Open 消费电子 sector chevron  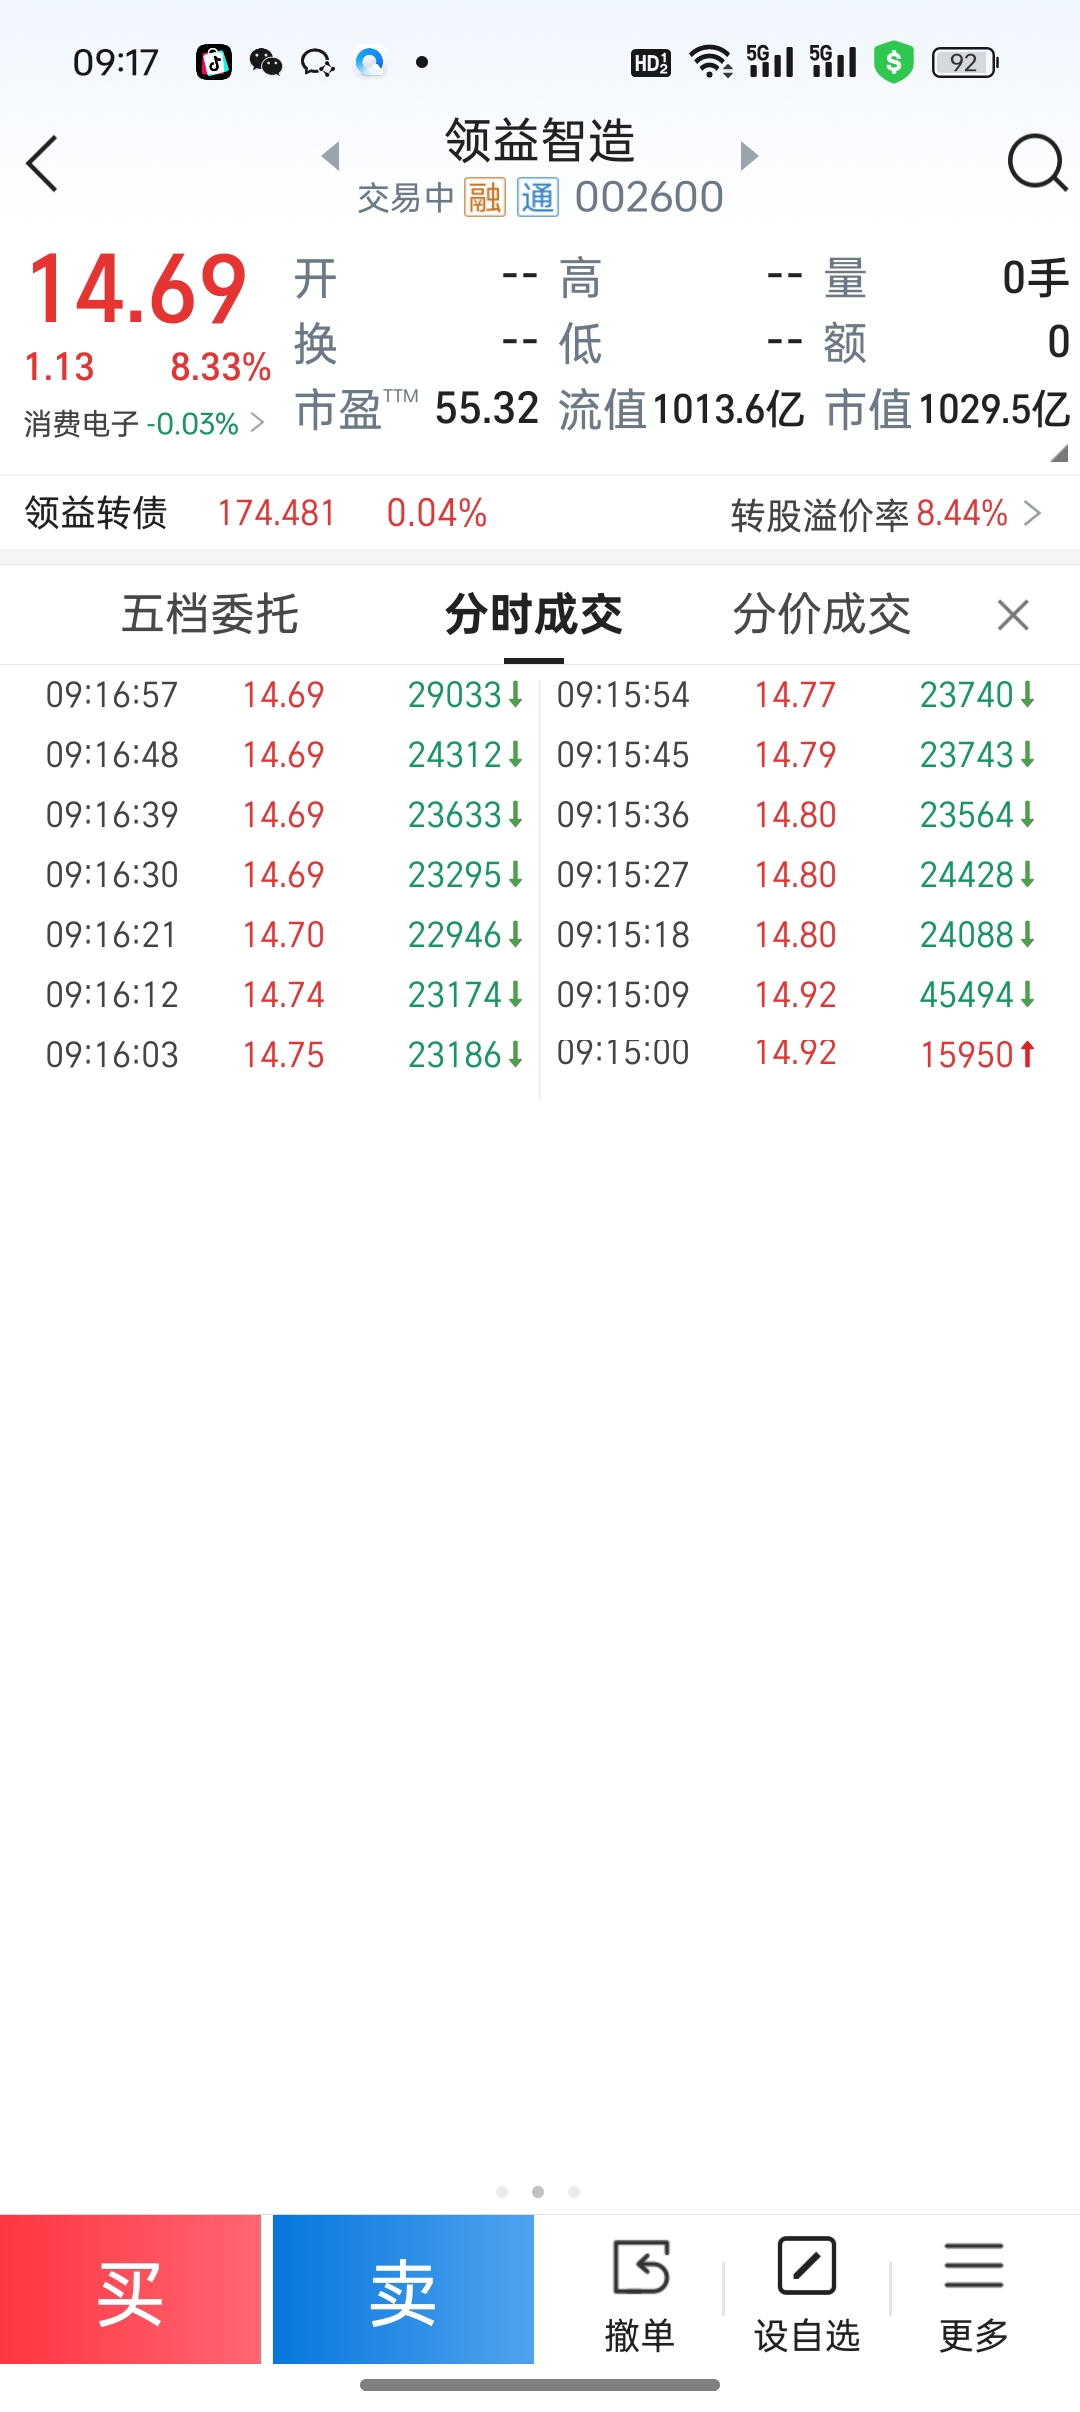click(x=257, y=423)
